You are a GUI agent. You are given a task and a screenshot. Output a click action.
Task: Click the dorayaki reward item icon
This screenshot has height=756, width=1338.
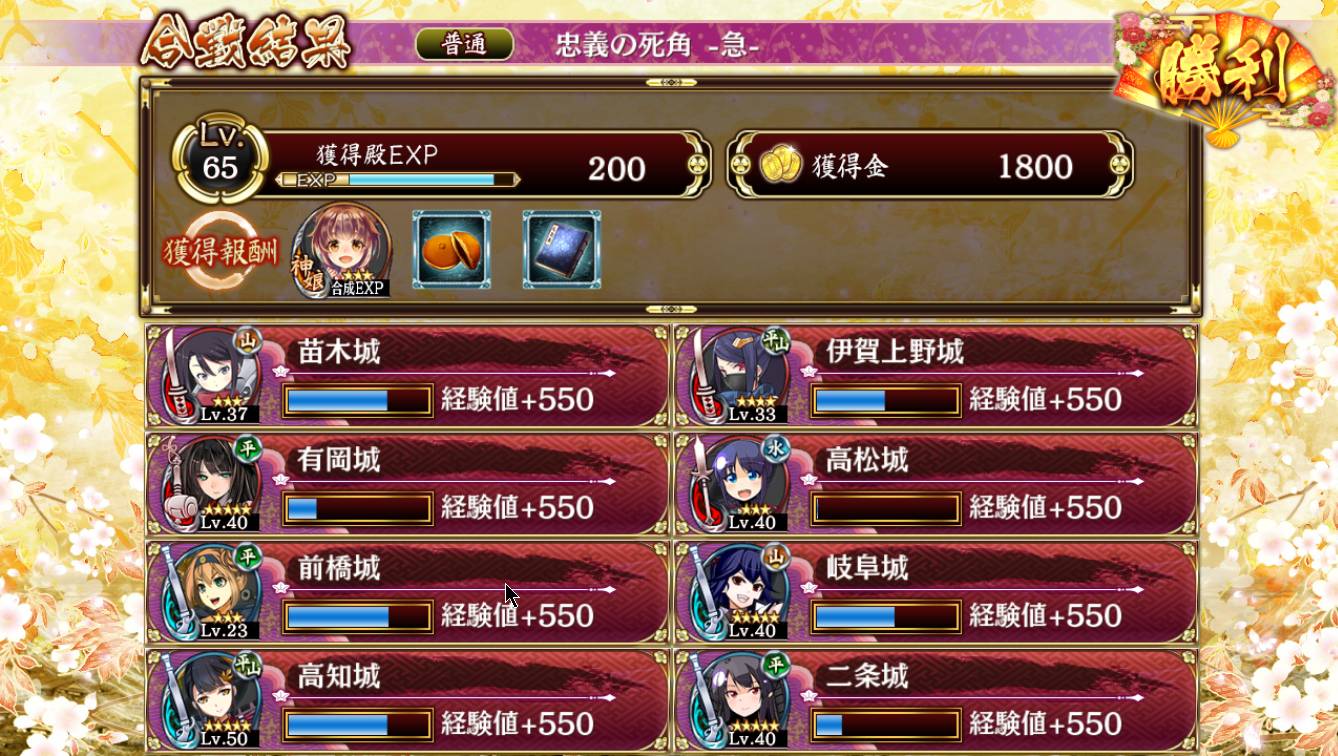[451, 249]
